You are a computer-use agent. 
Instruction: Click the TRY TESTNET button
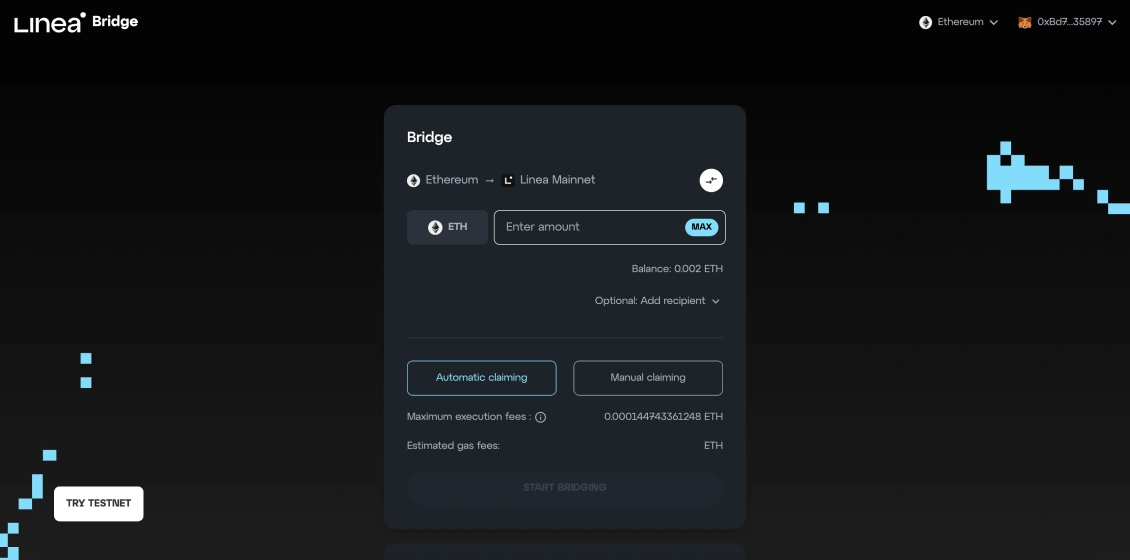coord(99,503)
